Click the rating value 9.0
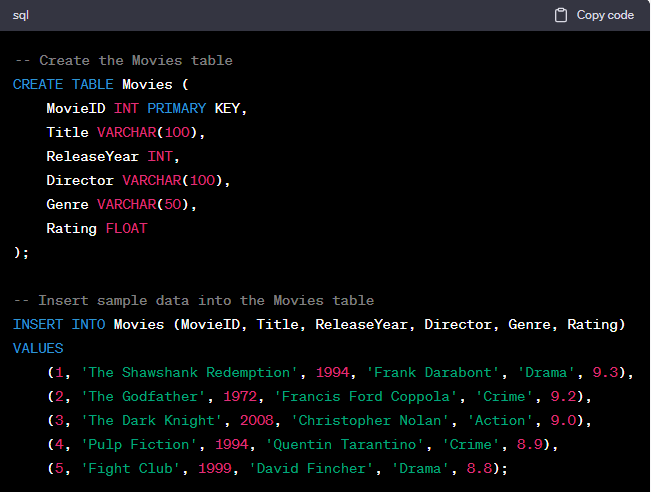Image resolution: width=651 pixels, height=492 pixels. click(x=563, y=421)
